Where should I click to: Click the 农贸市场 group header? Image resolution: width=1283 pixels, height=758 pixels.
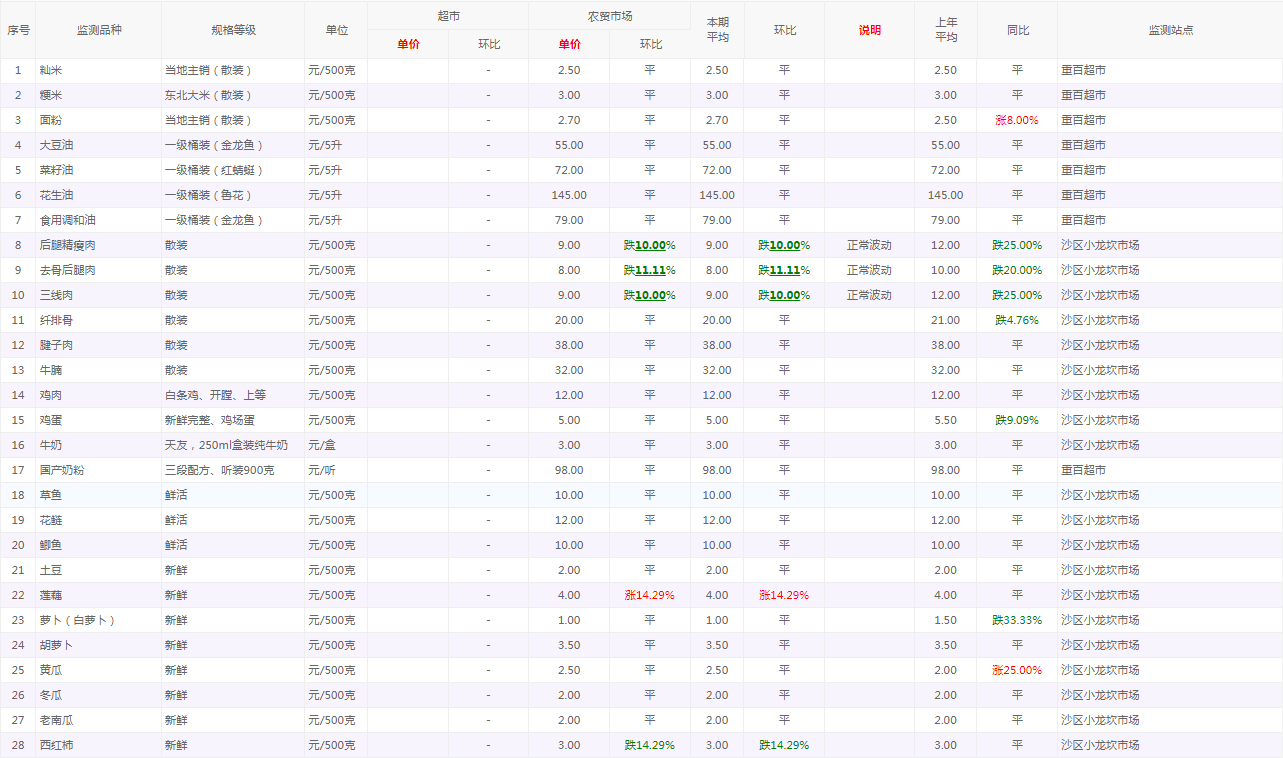coord(609,16)
